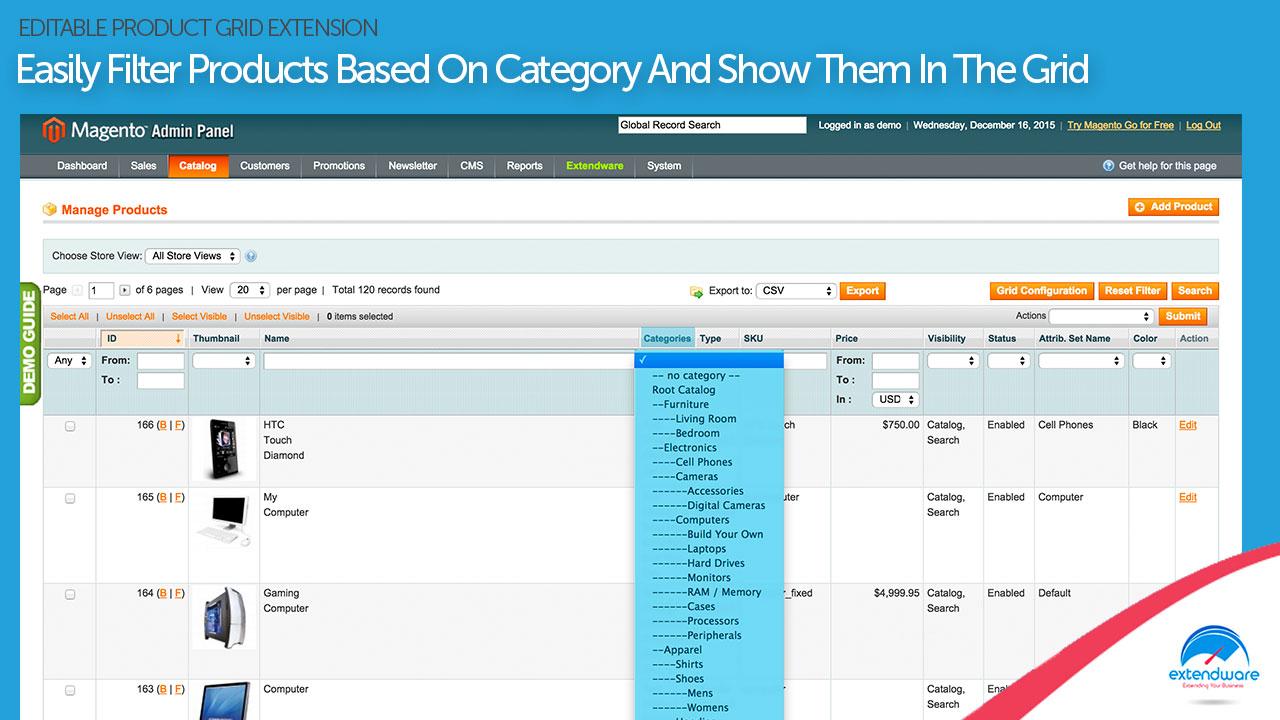Check the box for product 166
1280x720 pixels.
[70, 426]
